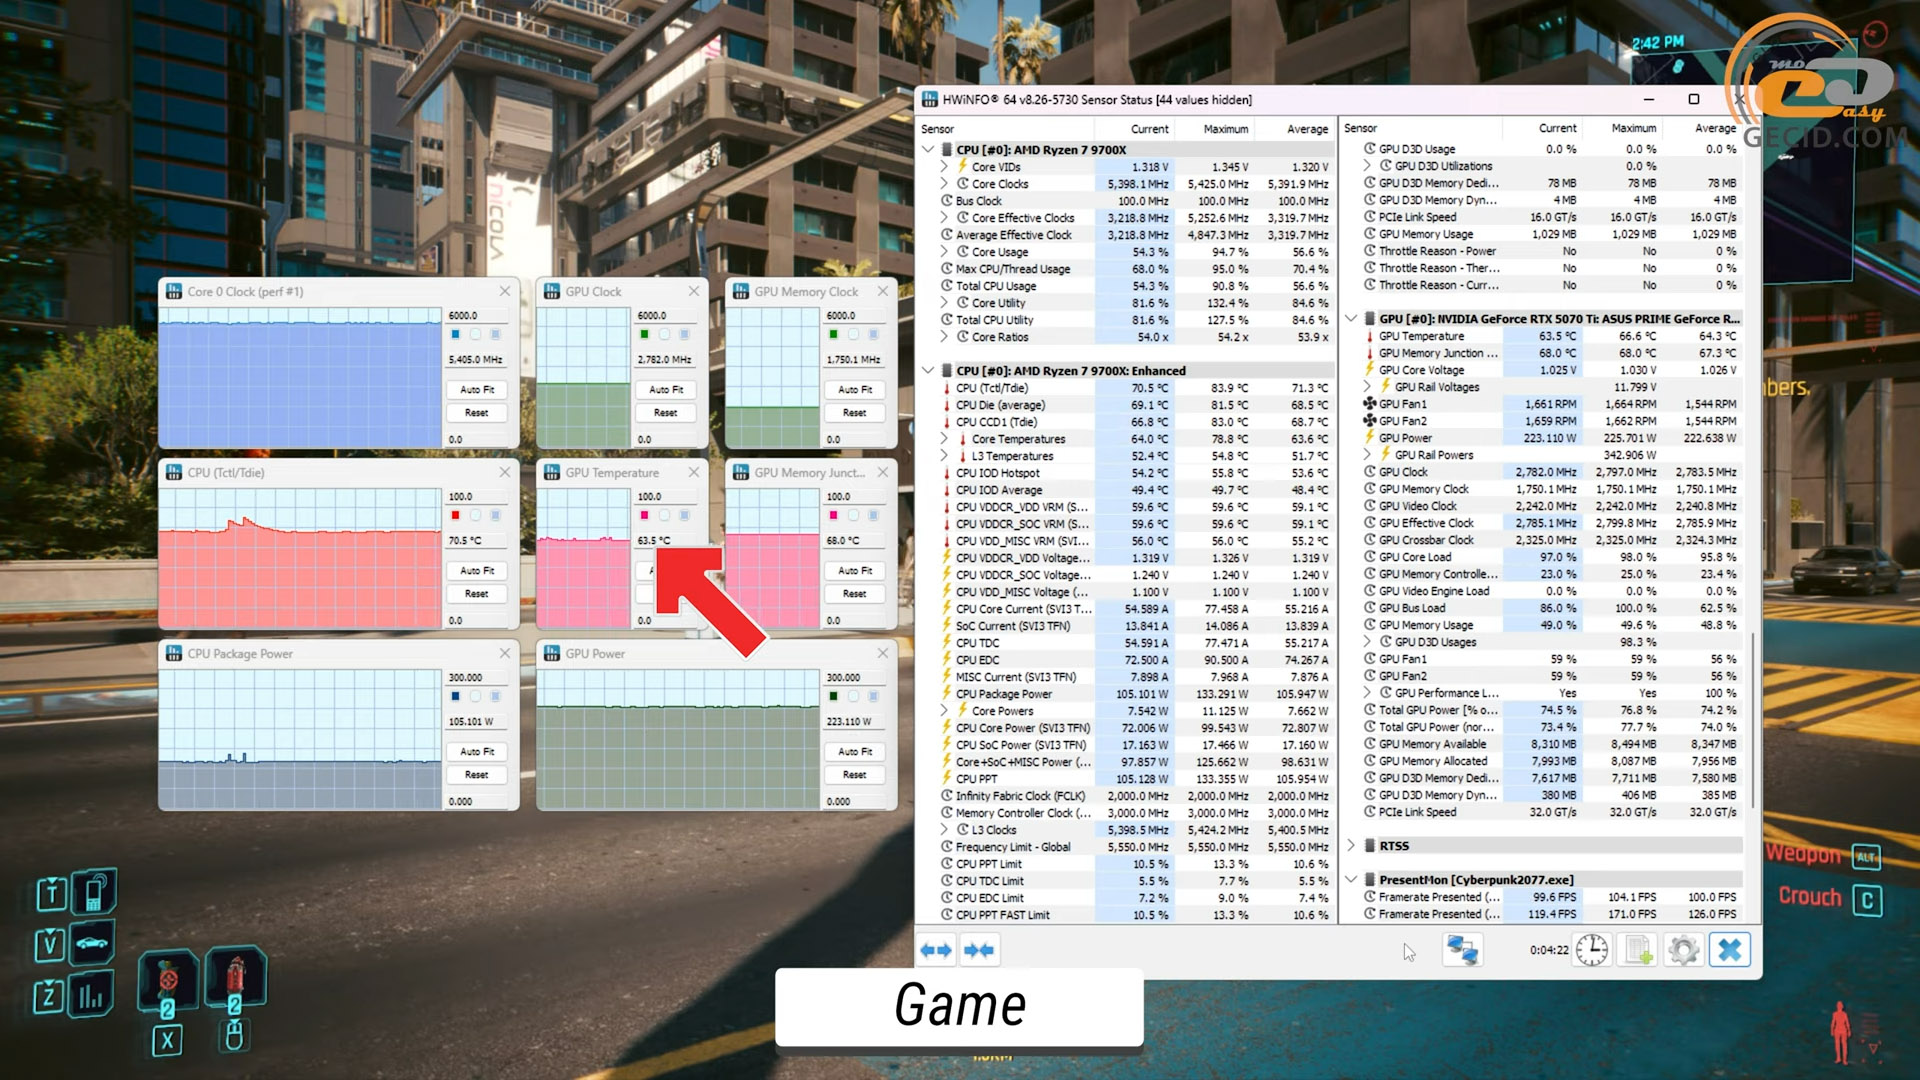Open red color swatch in CPU (Tctl/Tdie) graph
The image size is (1920, 1080).
(x=456, y=515)
